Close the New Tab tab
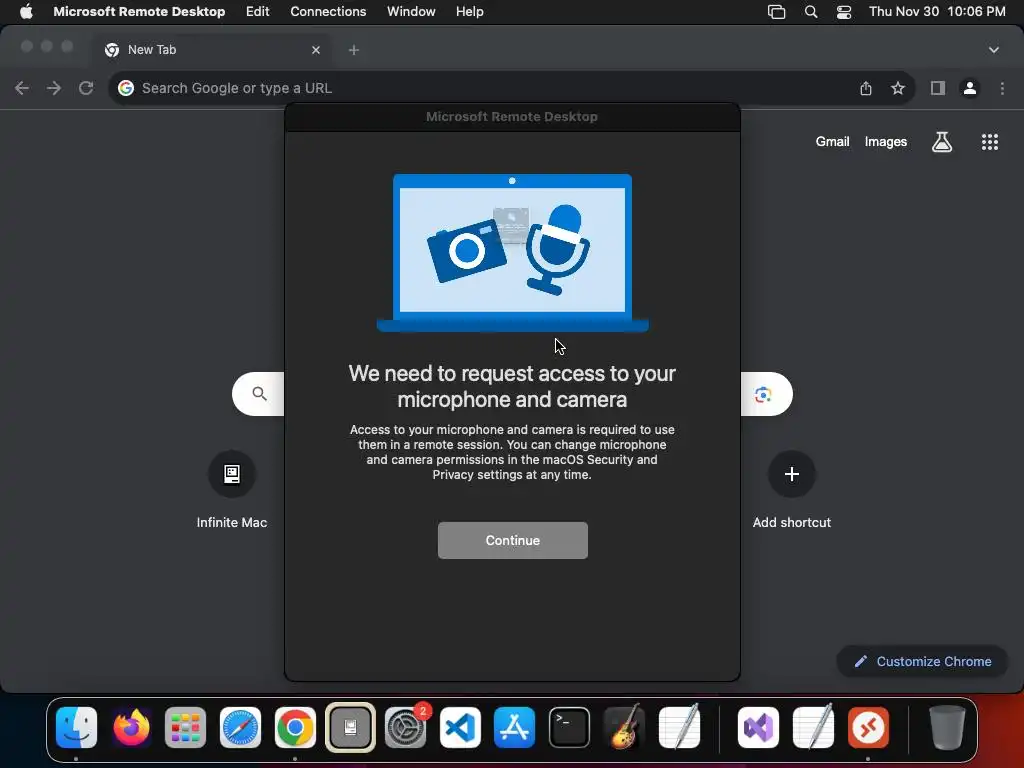This screenshot has width=1024, height=768. click(x=316, y=50)
